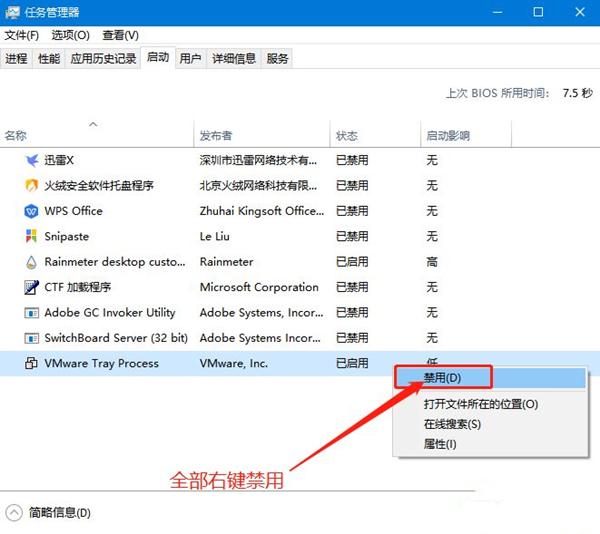
Task: Click Rainmeter's 已启用 status cell
Action: pos(352,262)
